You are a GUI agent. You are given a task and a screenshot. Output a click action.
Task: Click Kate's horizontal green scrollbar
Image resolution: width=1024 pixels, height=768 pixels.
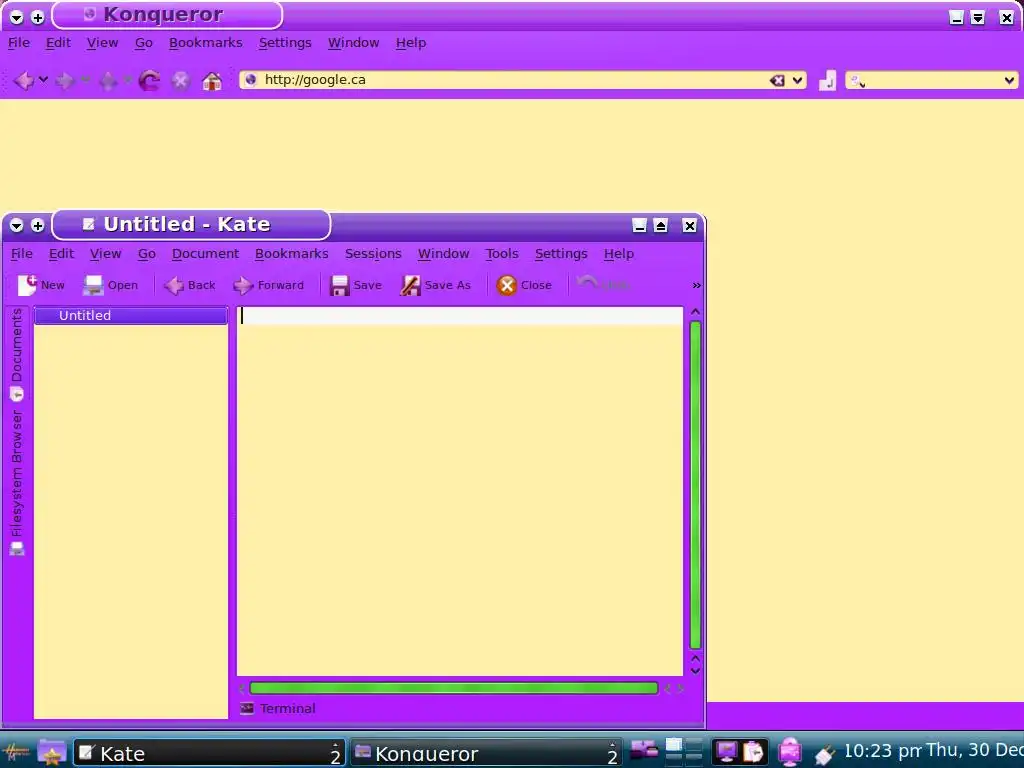tap(453, 688)
